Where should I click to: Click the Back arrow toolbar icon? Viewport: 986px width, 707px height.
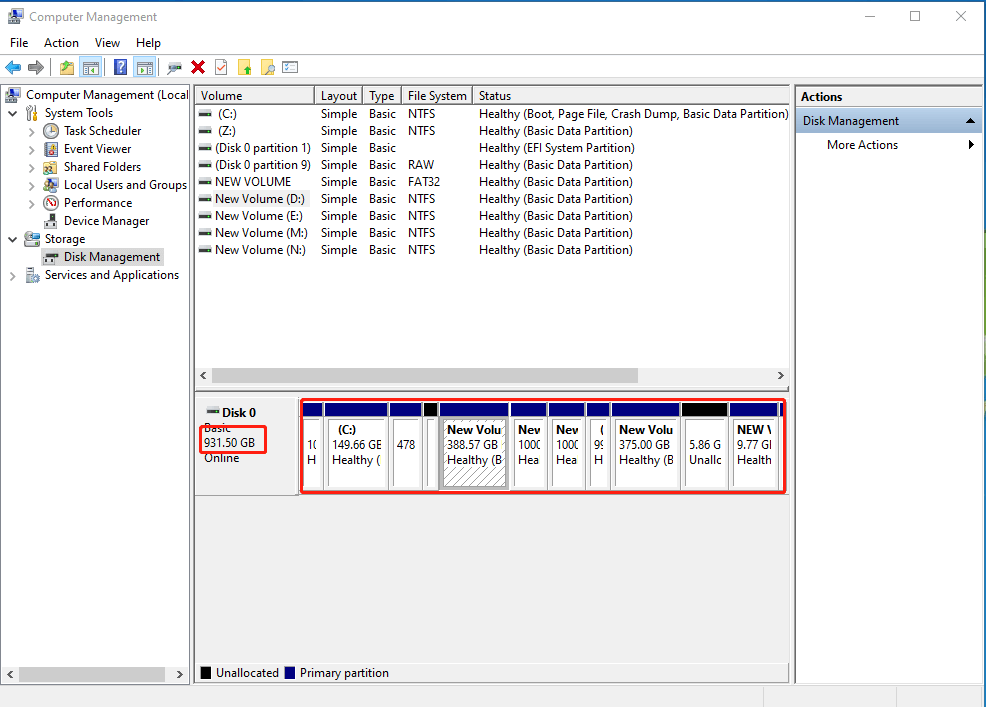pyautogui.click(x=13, y=67)
